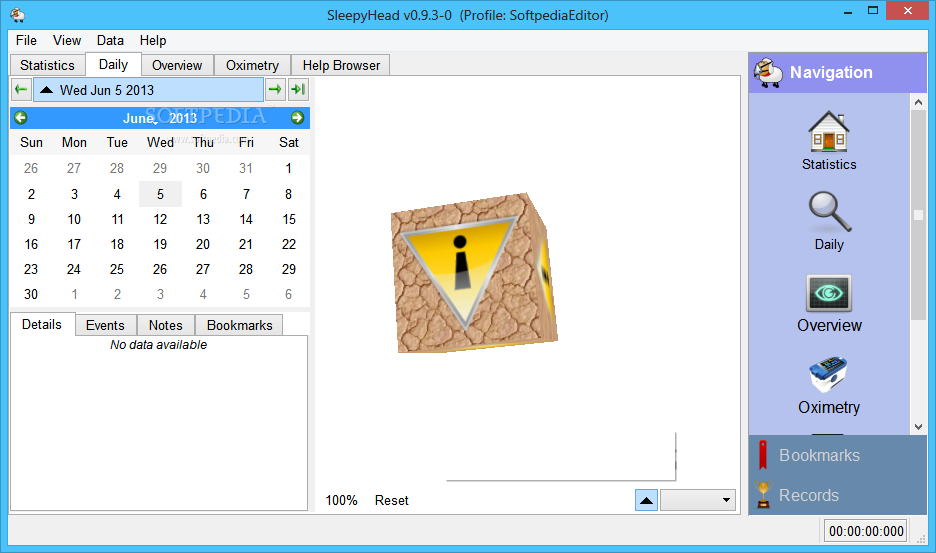
Task: Click the Records trophy icon
Action: point(763,494)
